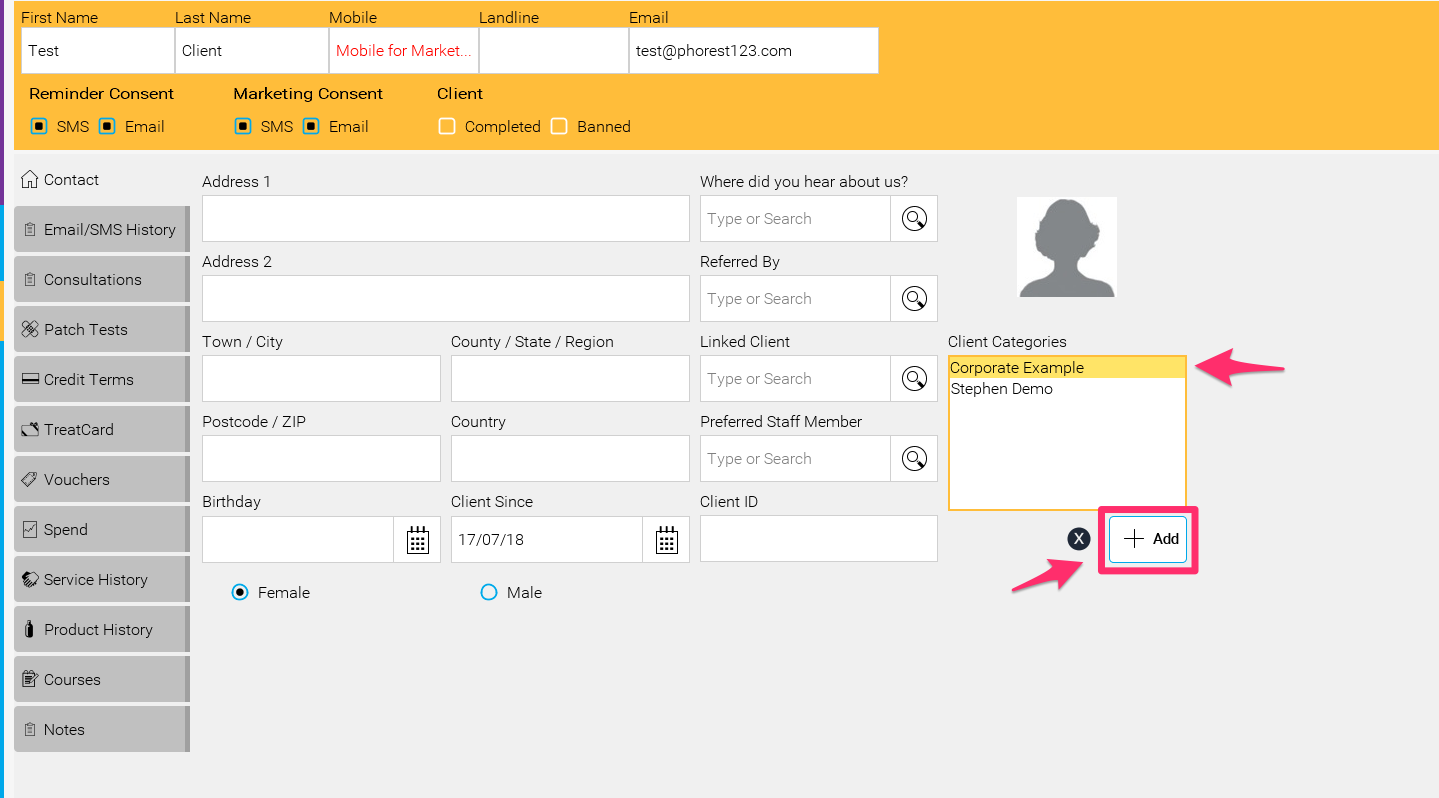
Task: Select the Female radio button
Action: (239, 593)
